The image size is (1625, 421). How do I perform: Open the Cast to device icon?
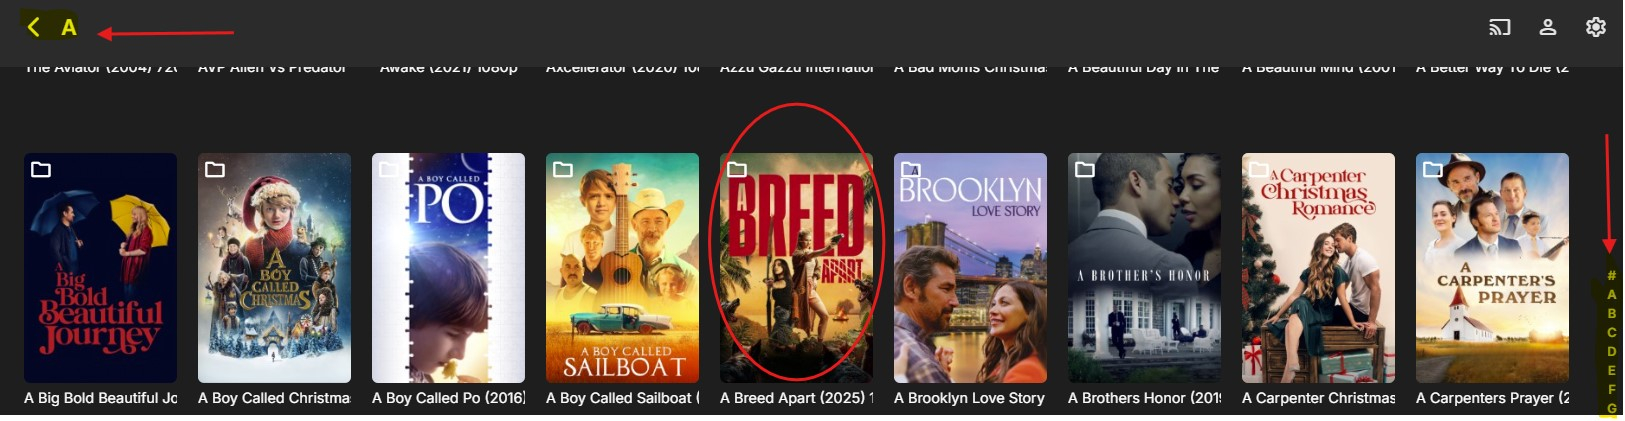point(1499,27)
